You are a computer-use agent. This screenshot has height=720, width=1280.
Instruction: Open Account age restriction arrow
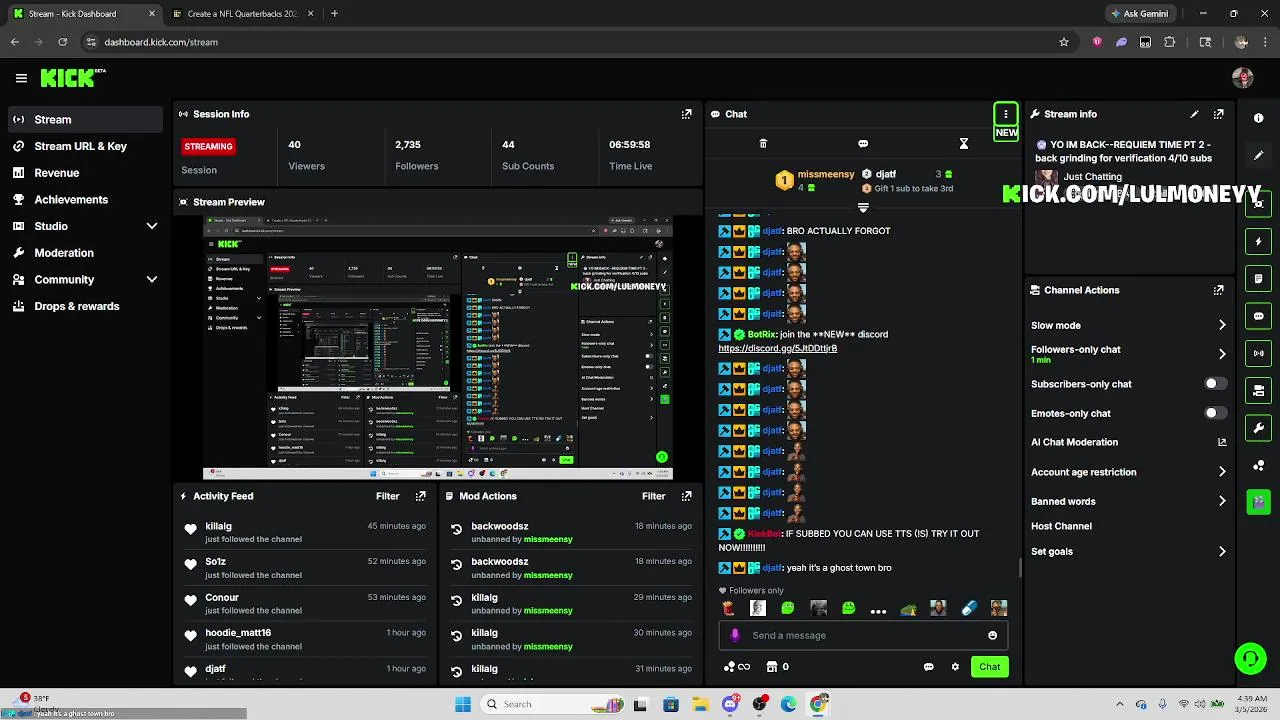pos(1222,472)
